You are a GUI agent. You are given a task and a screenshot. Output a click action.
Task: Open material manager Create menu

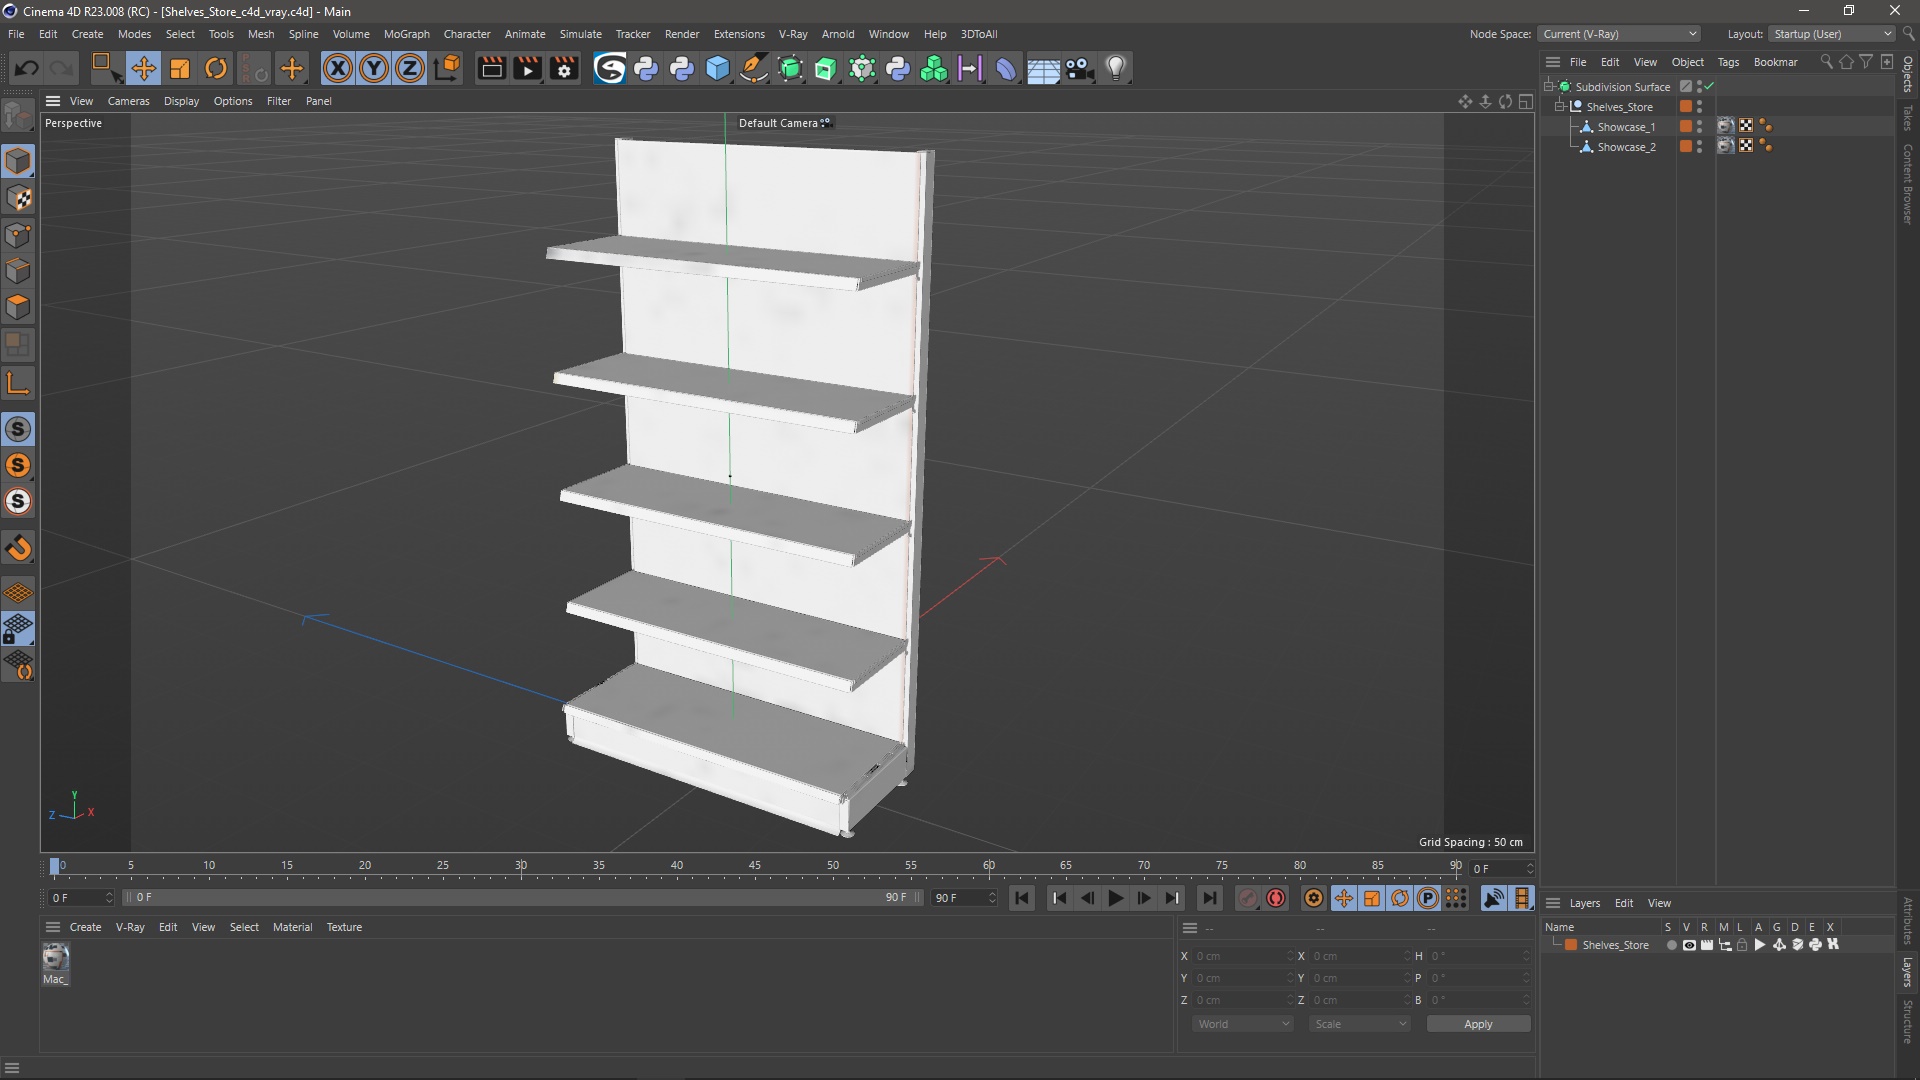85,927
